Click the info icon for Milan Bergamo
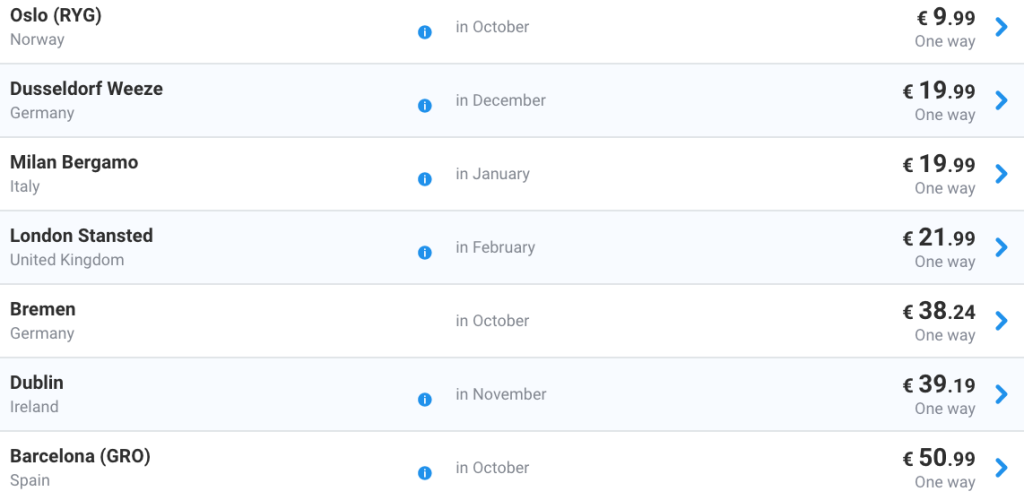Screen dimensions: 1024x500 (x=424, y=179)
